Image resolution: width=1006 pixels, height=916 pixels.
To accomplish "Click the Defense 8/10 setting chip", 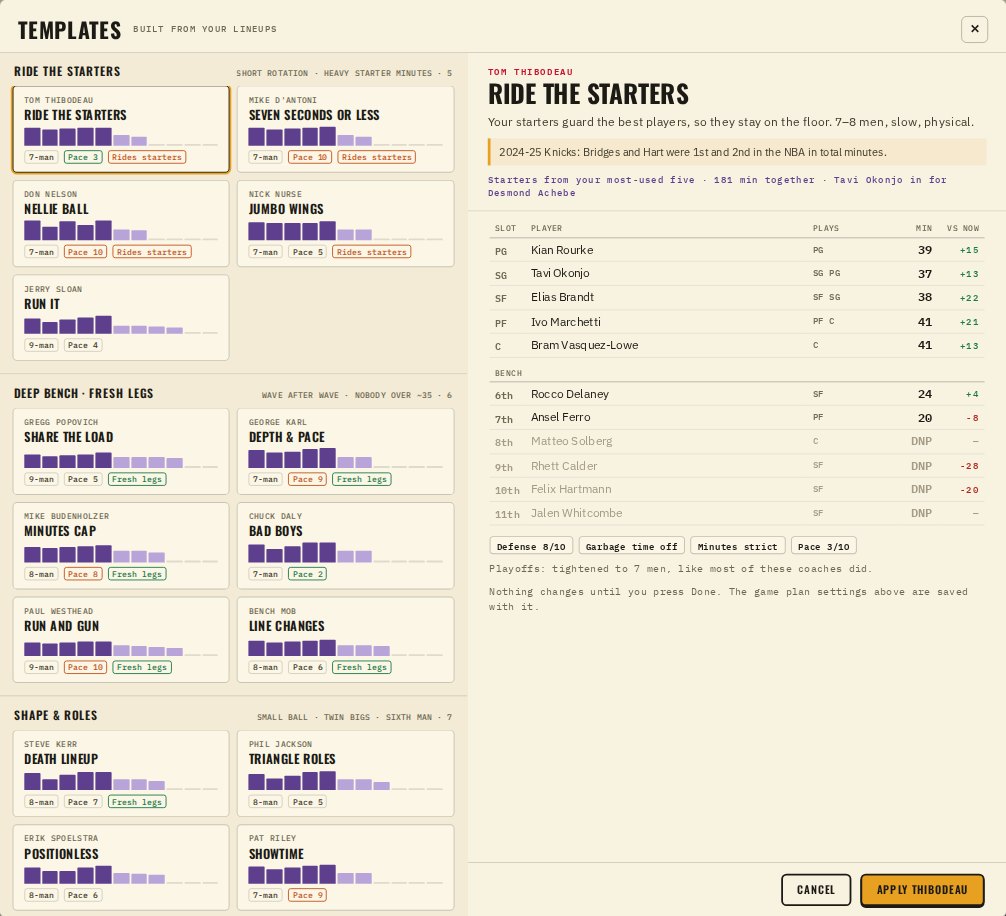I will [x=531, y=546].
